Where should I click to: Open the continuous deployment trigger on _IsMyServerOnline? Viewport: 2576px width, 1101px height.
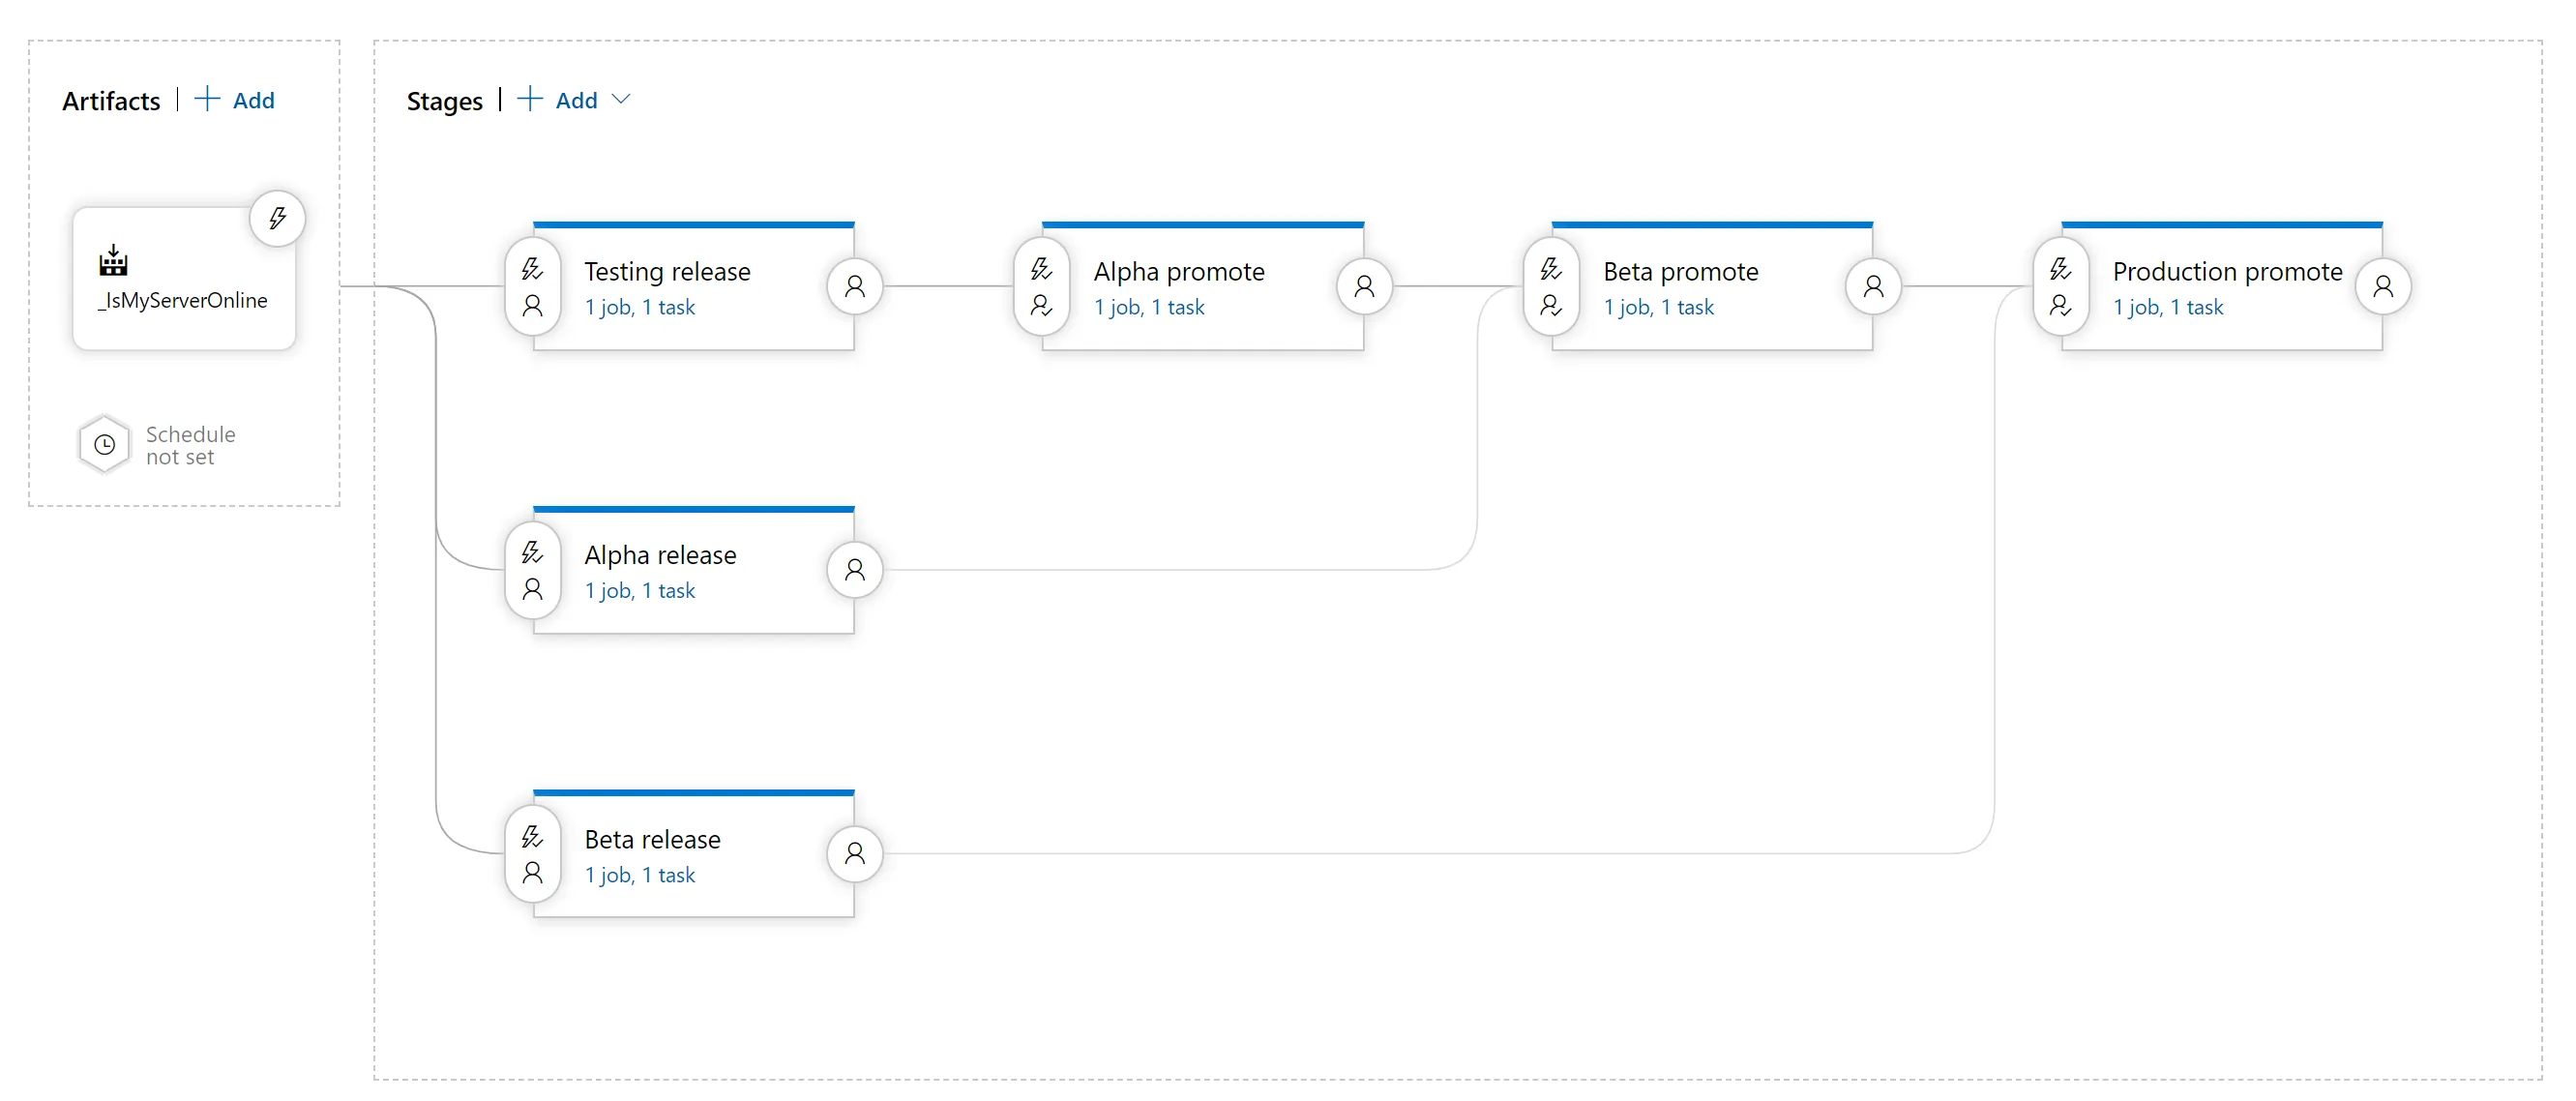(x=277, y=218)
